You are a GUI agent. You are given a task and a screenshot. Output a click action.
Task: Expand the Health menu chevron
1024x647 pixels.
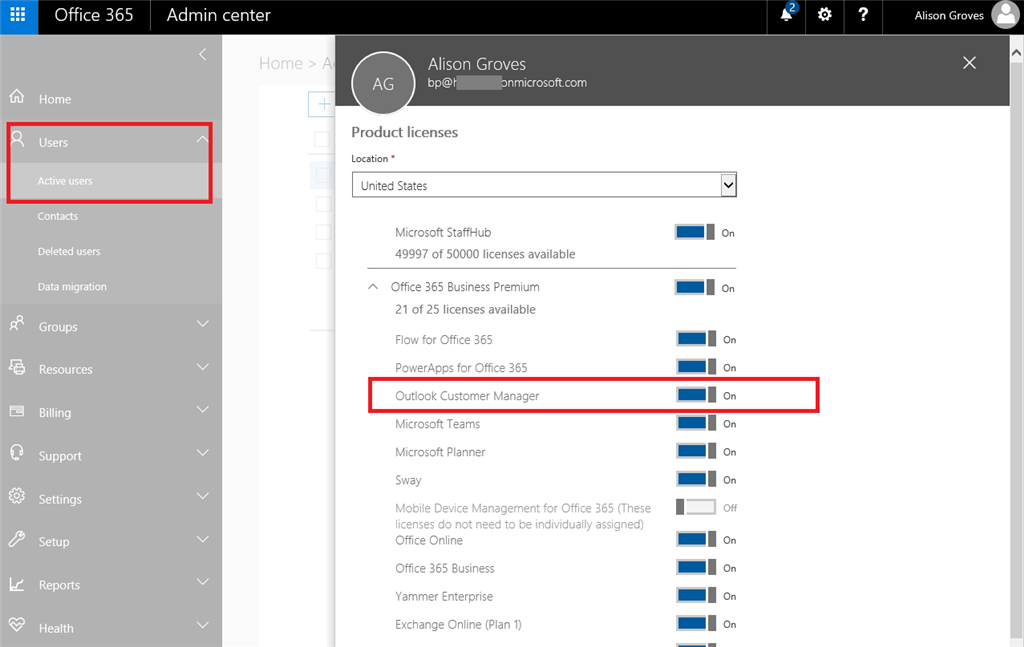click(202, 625)
